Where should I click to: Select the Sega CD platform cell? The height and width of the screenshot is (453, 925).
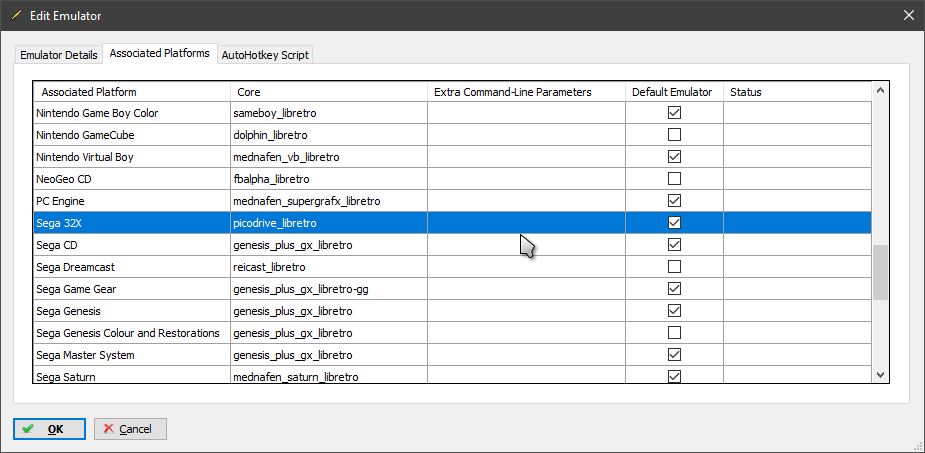coord(132,245)
